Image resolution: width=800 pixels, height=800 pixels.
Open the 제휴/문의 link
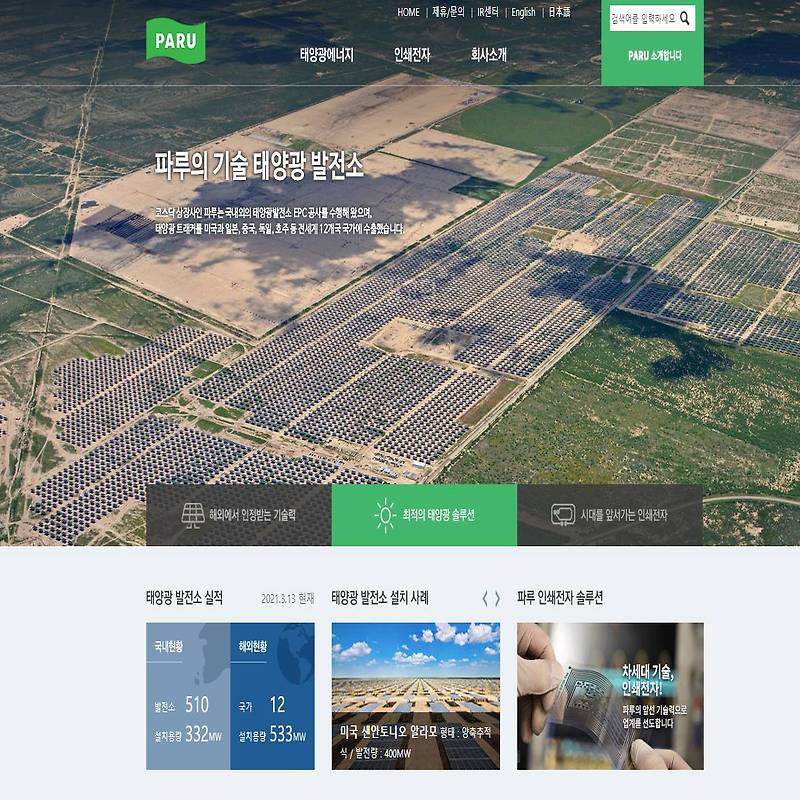pos(448,12)
